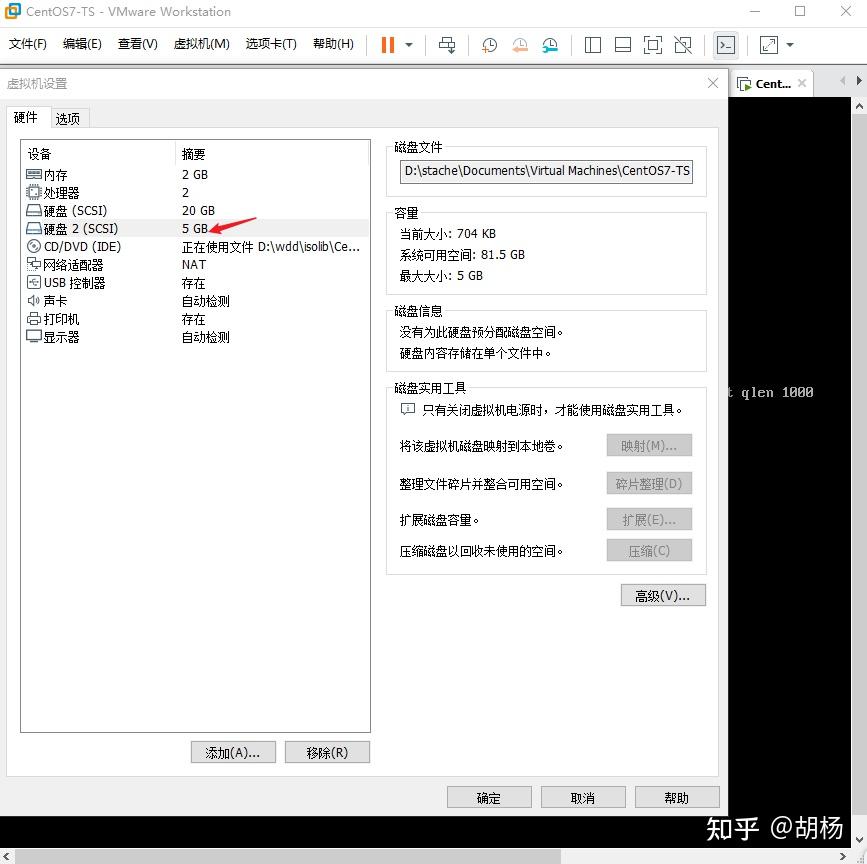Open the 虚拟机(M) menu
867x864 pixels.
[x=201, y=44]
